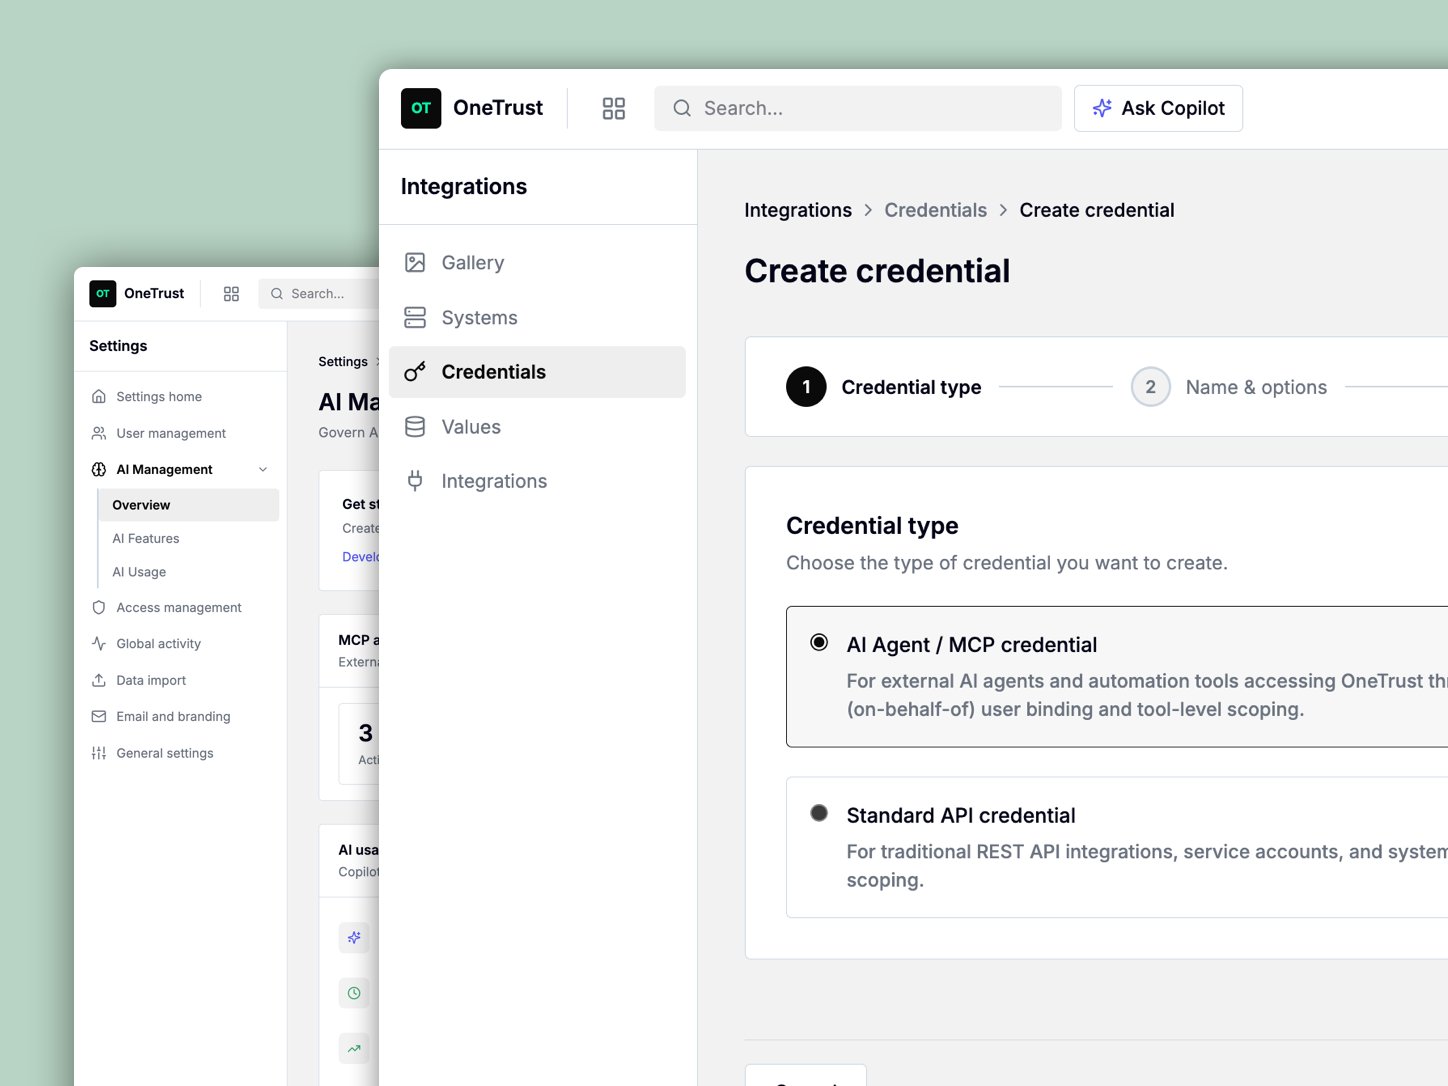Click the Settings home house icon
The height and width of the screenshot is (1086, 1448).
[99, 397]
